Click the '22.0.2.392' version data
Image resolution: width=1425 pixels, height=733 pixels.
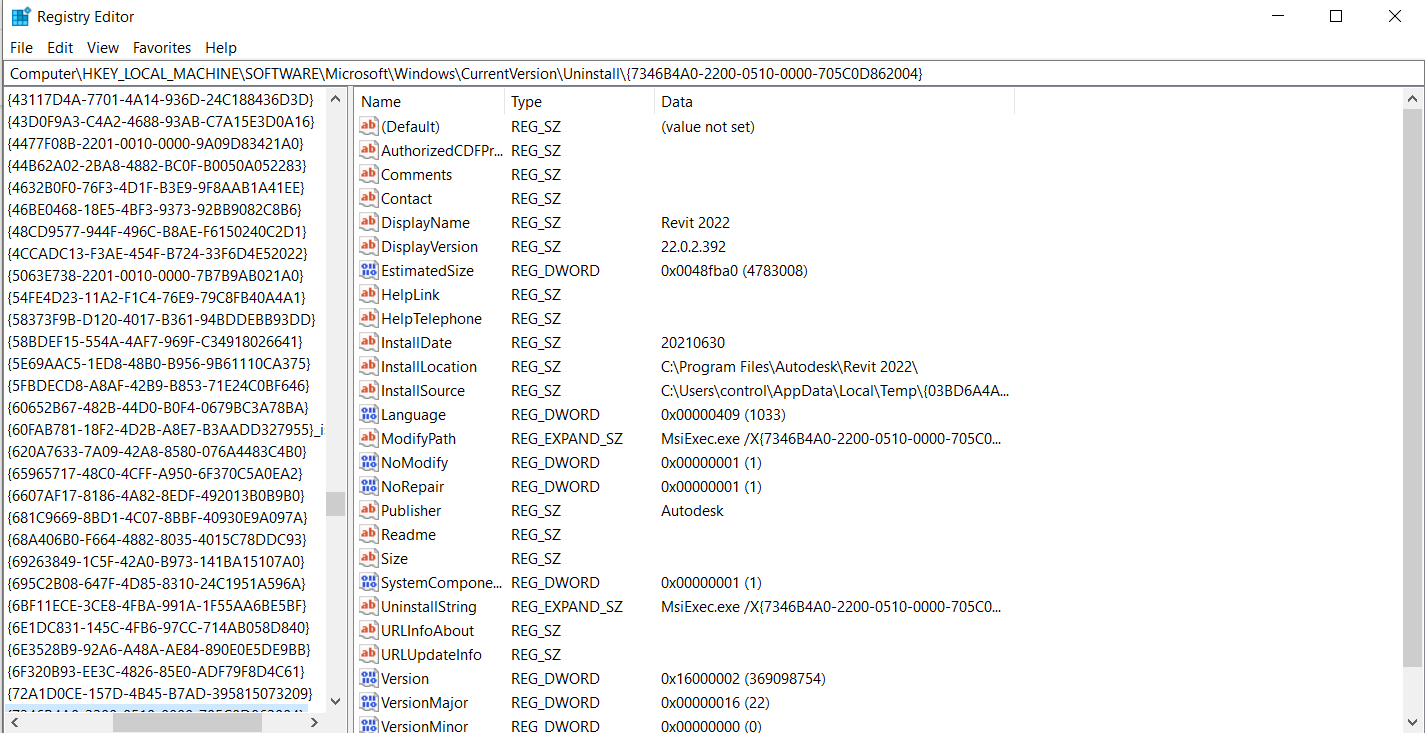[693, 247]
